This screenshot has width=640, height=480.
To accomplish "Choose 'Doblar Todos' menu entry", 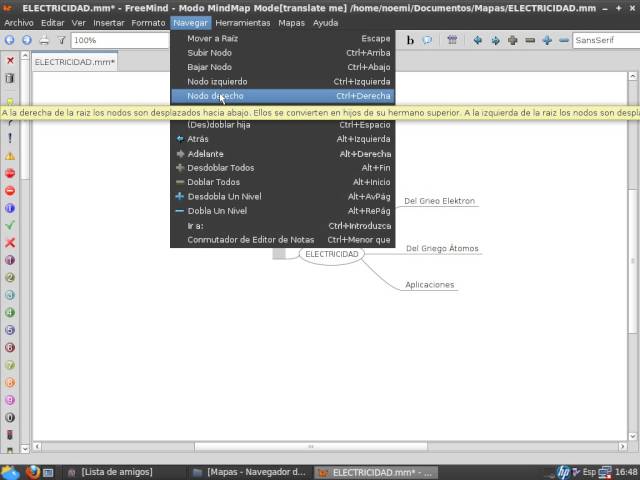I will pos(282,182).
